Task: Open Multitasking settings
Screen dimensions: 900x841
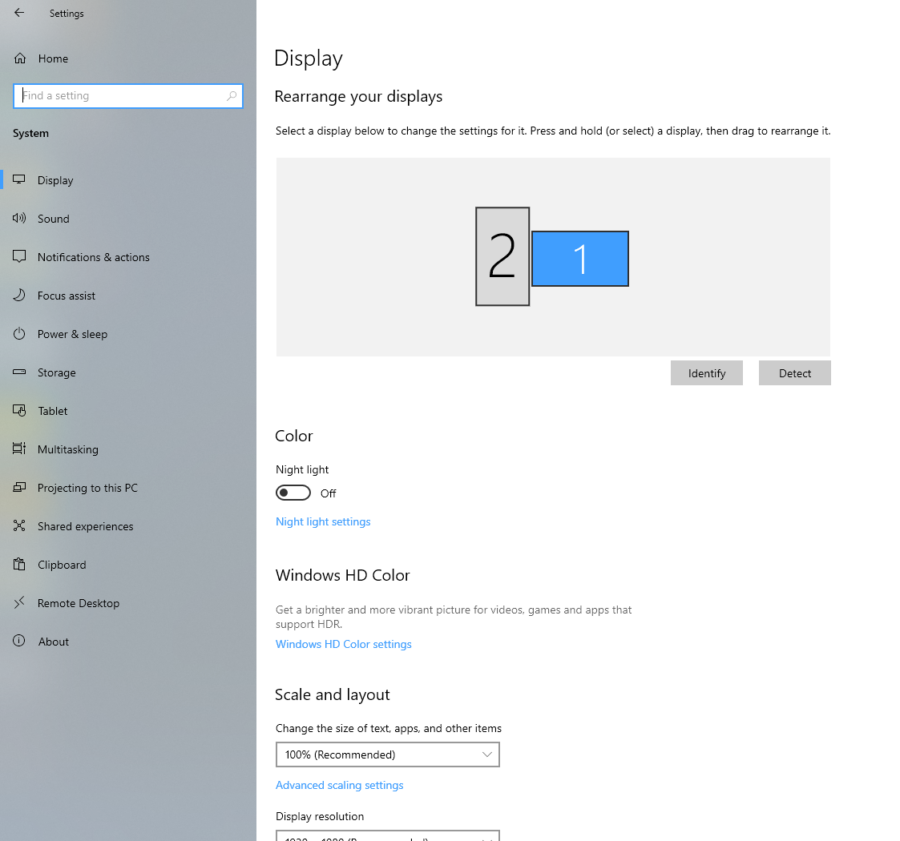Action: 128,449
